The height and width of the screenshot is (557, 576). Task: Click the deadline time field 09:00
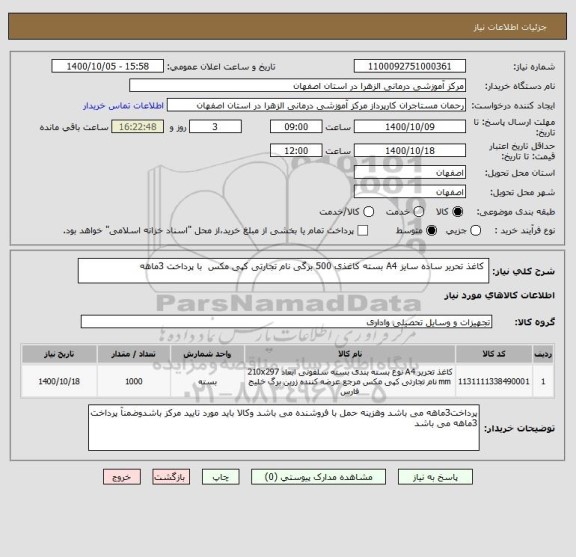(x=296, y=127)
